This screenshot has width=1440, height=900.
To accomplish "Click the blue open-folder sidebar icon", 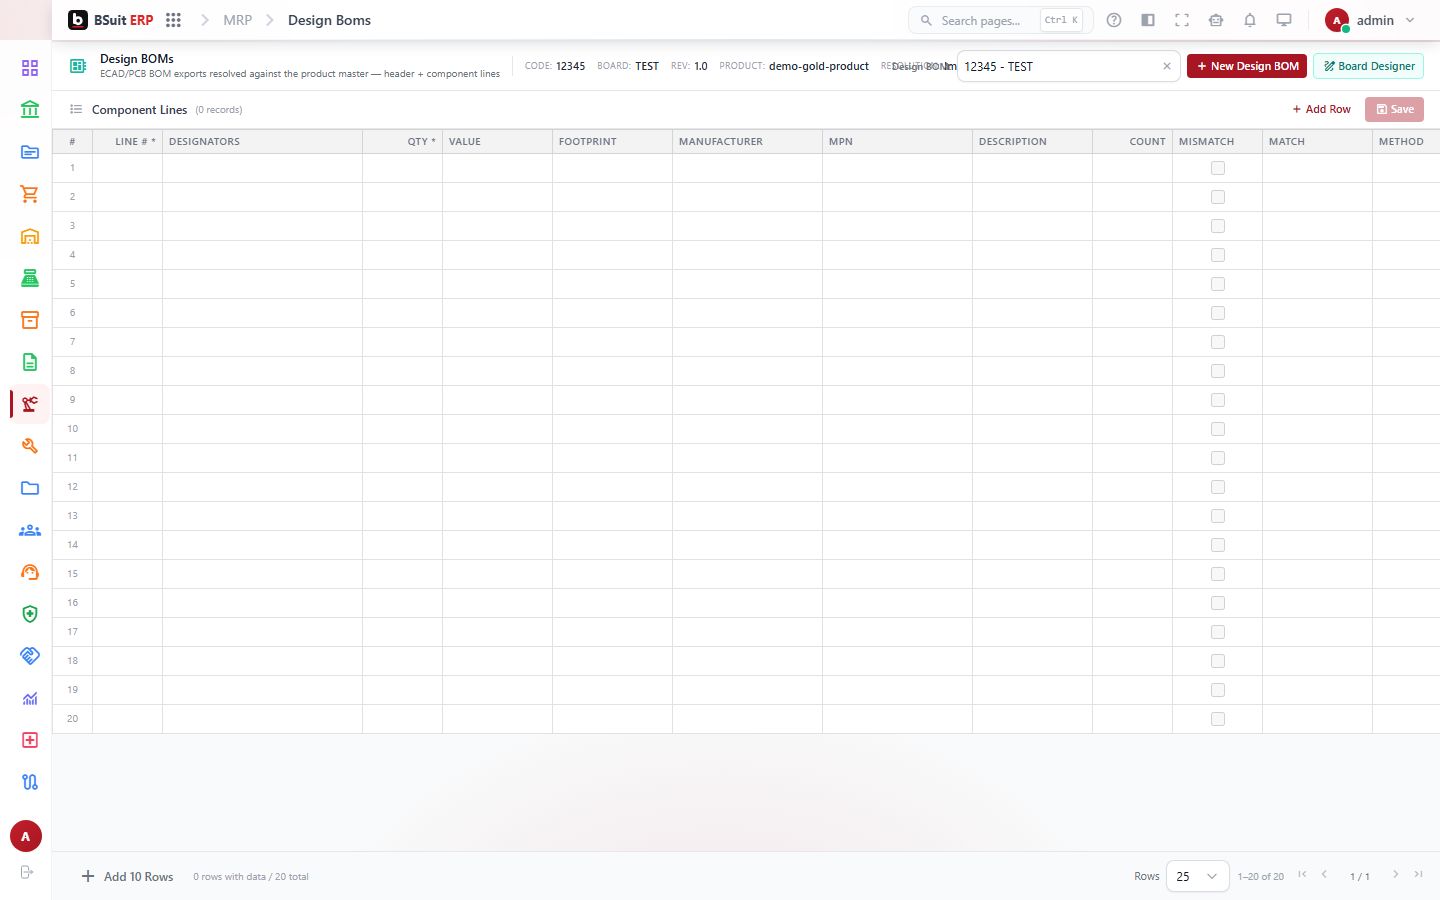I will [29, 152].
